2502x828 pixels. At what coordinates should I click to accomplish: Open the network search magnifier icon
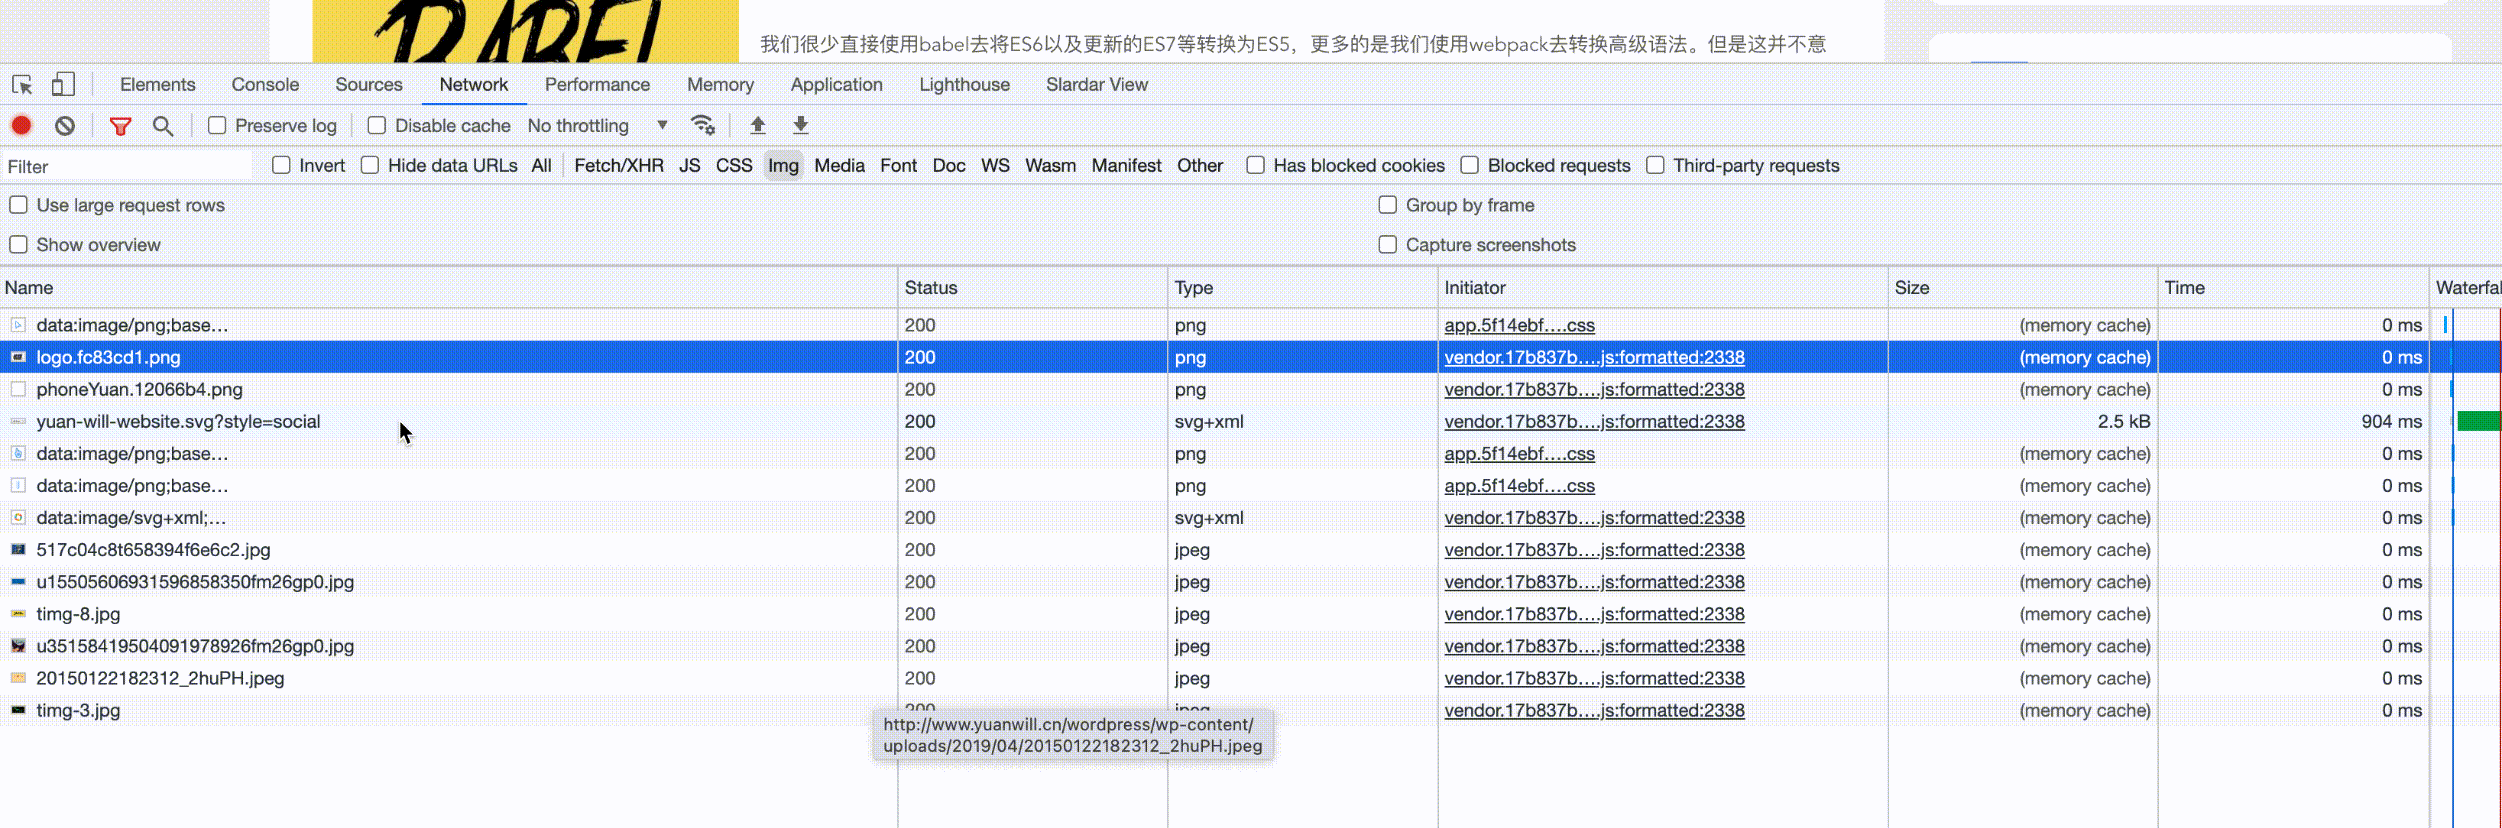tap(163, 126)
